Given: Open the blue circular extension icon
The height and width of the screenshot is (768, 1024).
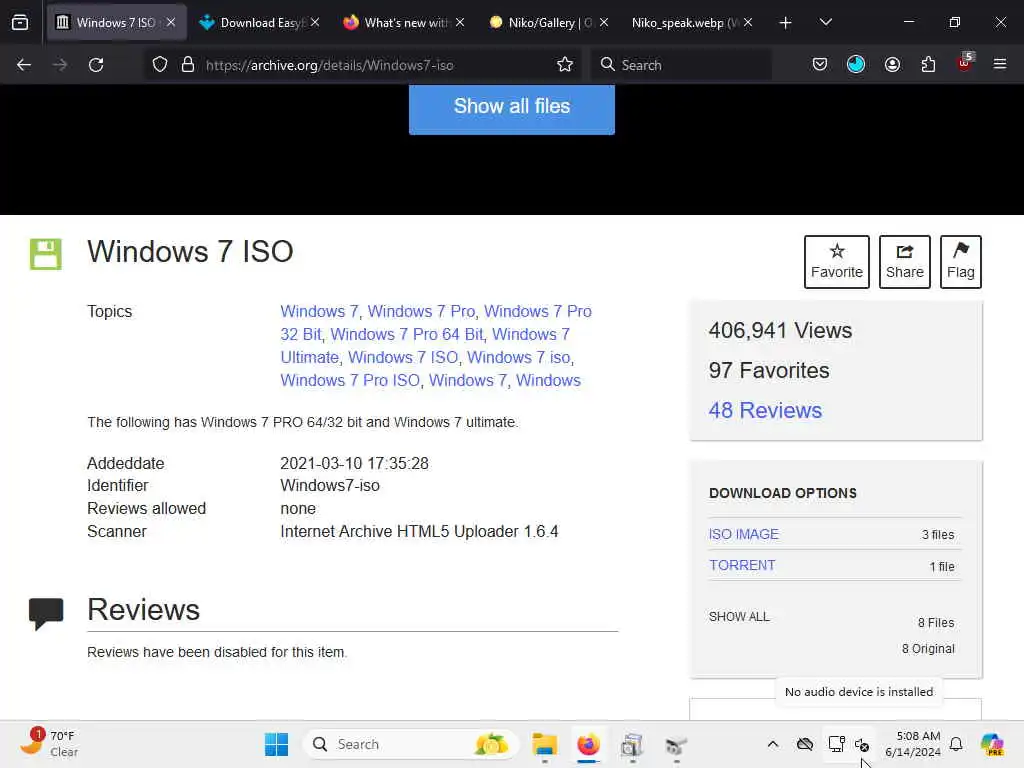Looking at the screenshot, I should click(x=856, y=65).
